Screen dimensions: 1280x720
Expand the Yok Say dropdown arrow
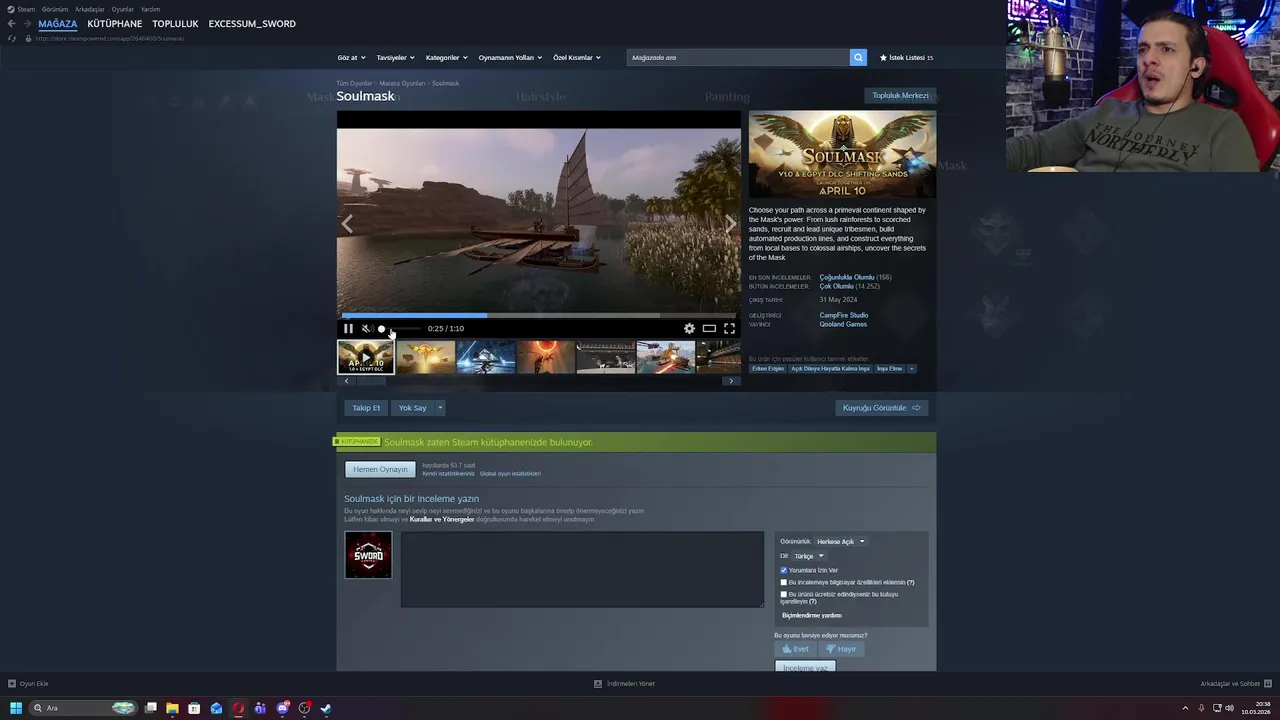[x=440, y=408]
